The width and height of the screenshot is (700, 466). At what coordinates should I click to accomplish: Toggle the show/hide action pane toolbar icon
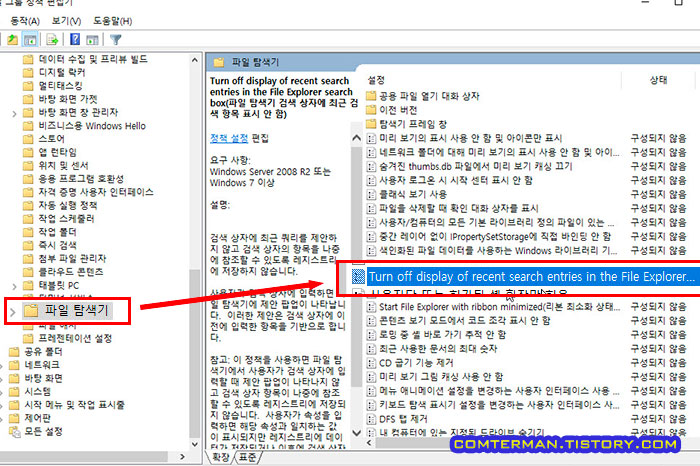pyautogui.click(x=92, y=40)
